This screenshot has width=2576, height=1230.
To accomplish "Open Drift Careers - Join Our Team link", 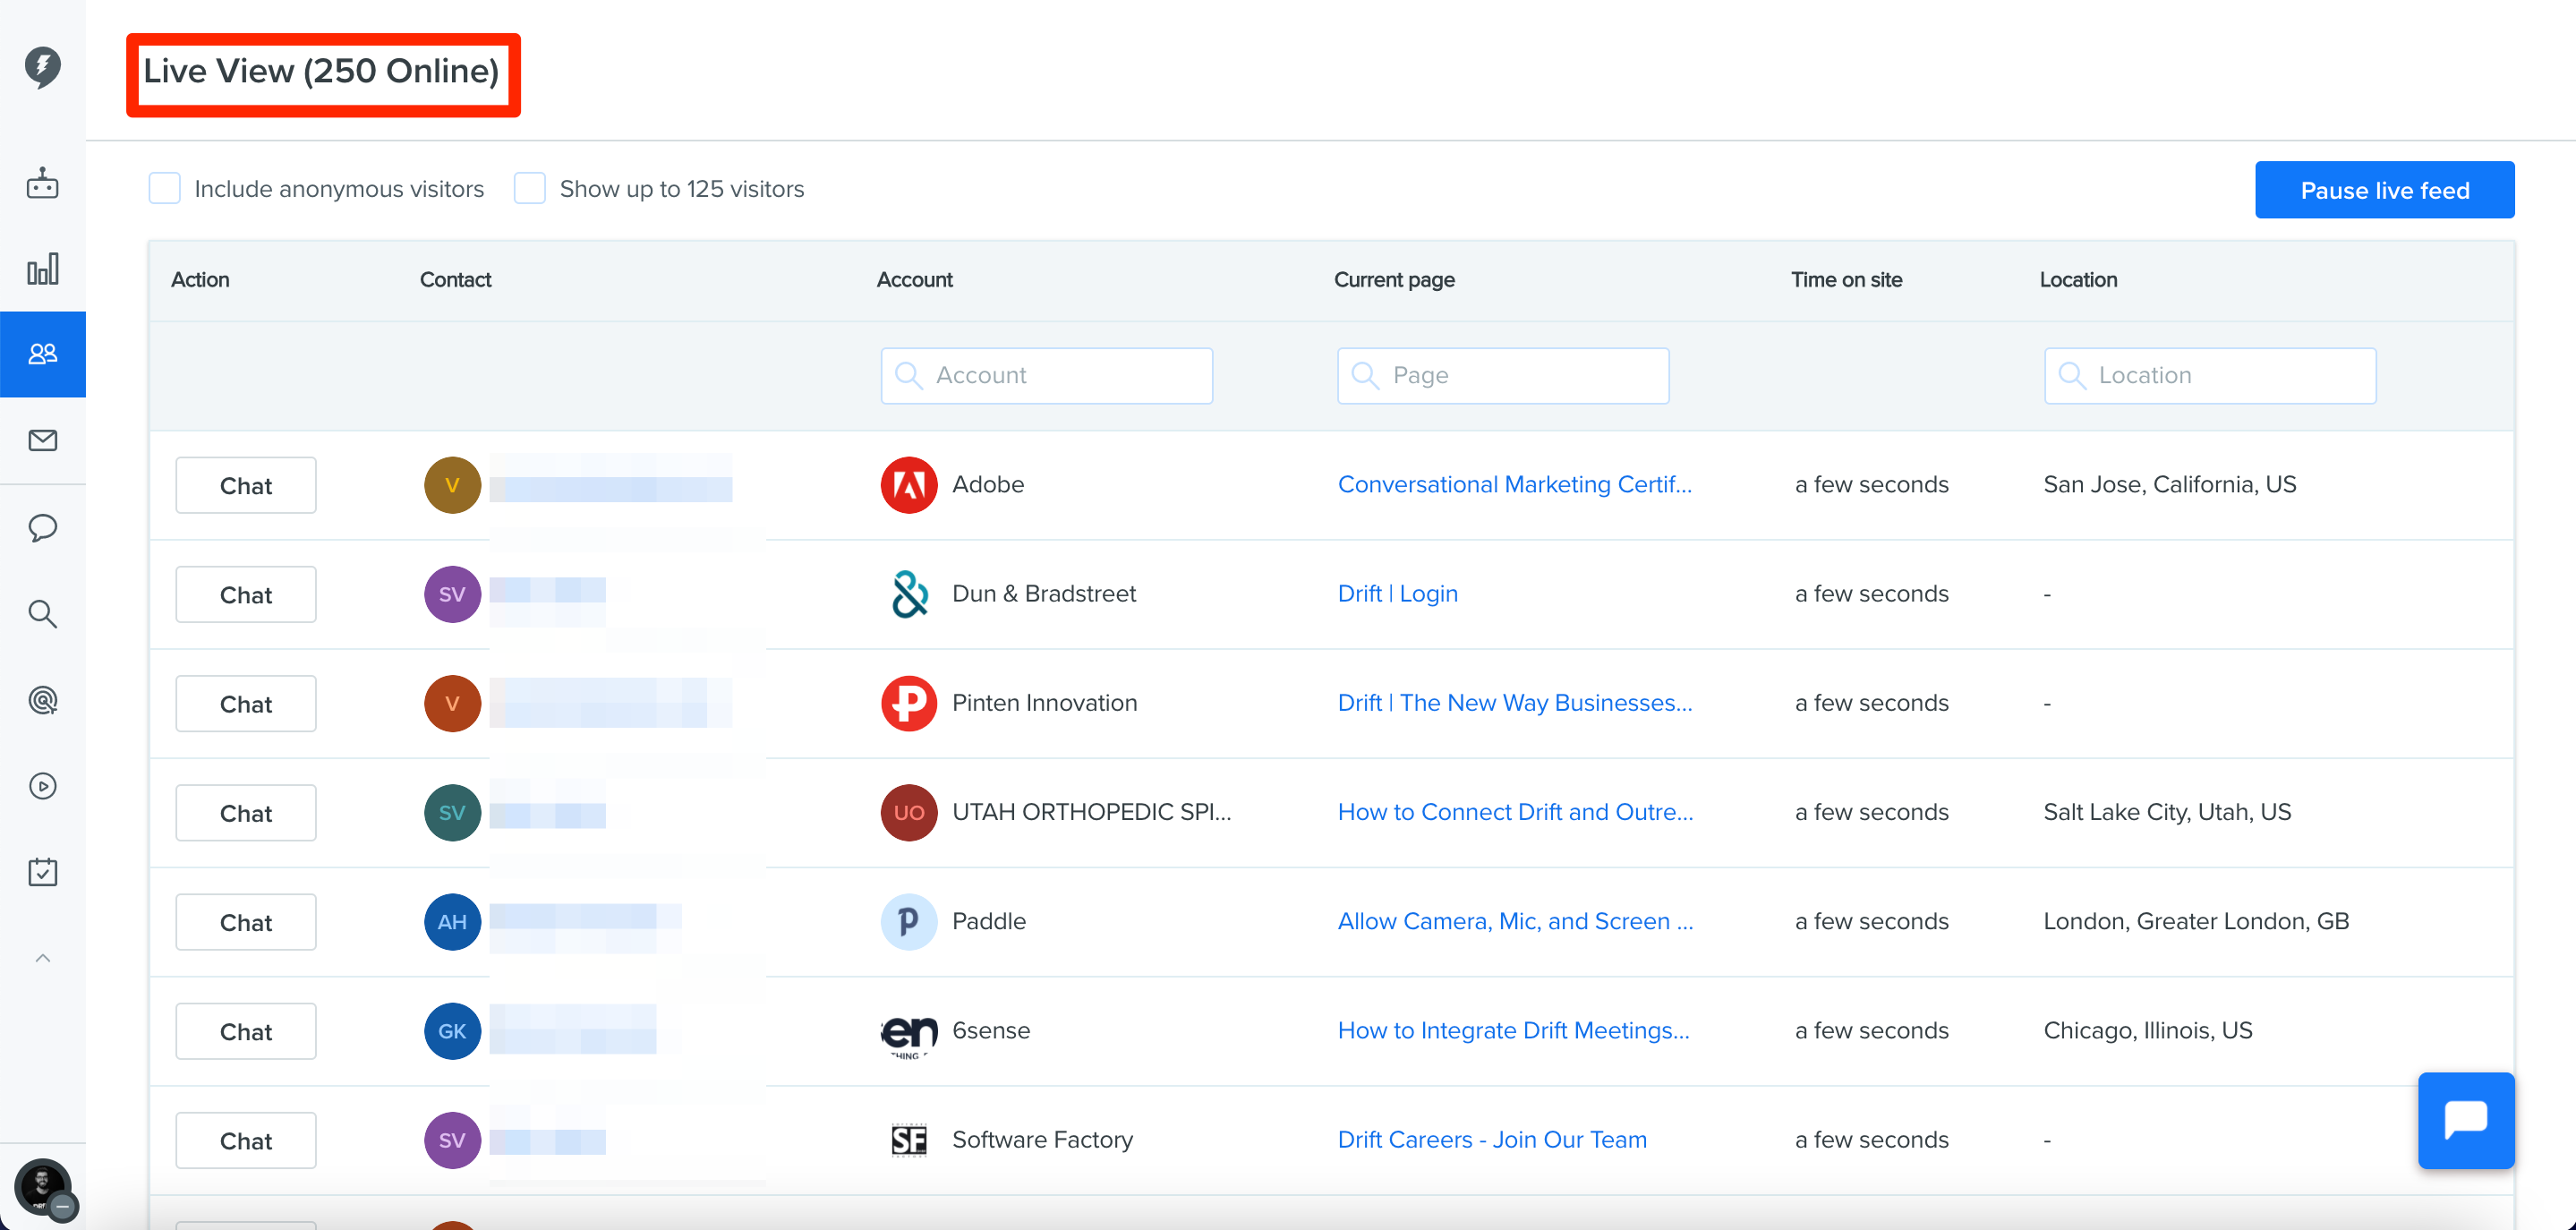I will click(x=1492, y=1139).
